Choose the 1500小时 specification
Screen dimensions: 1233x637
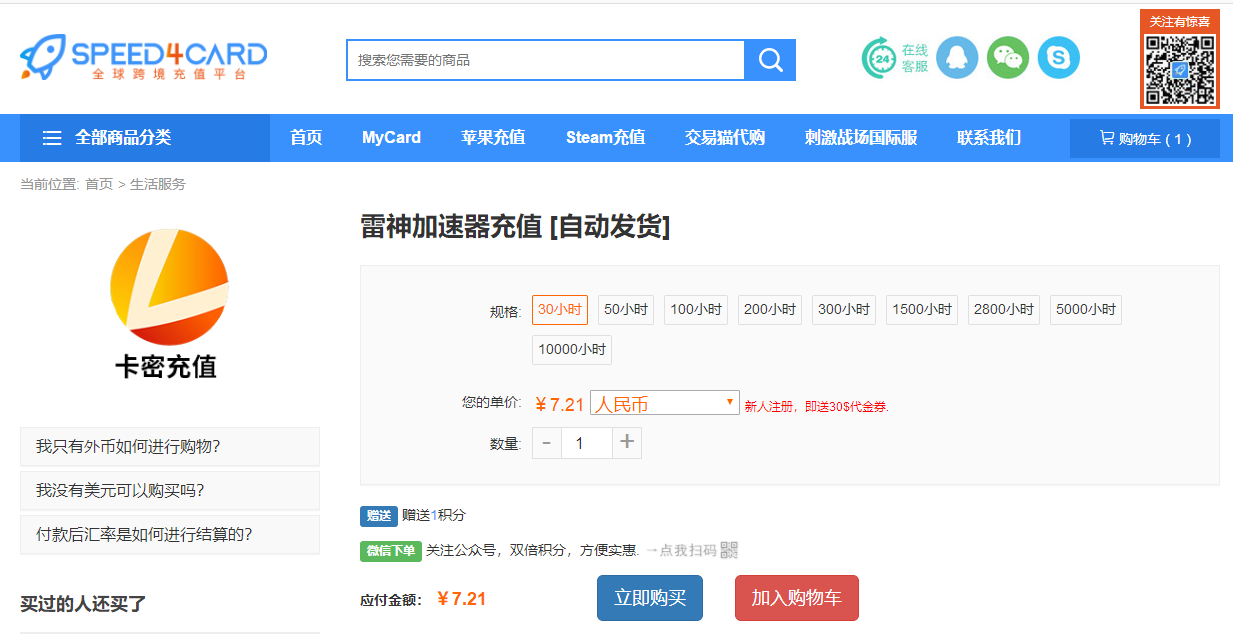point(922,310)
